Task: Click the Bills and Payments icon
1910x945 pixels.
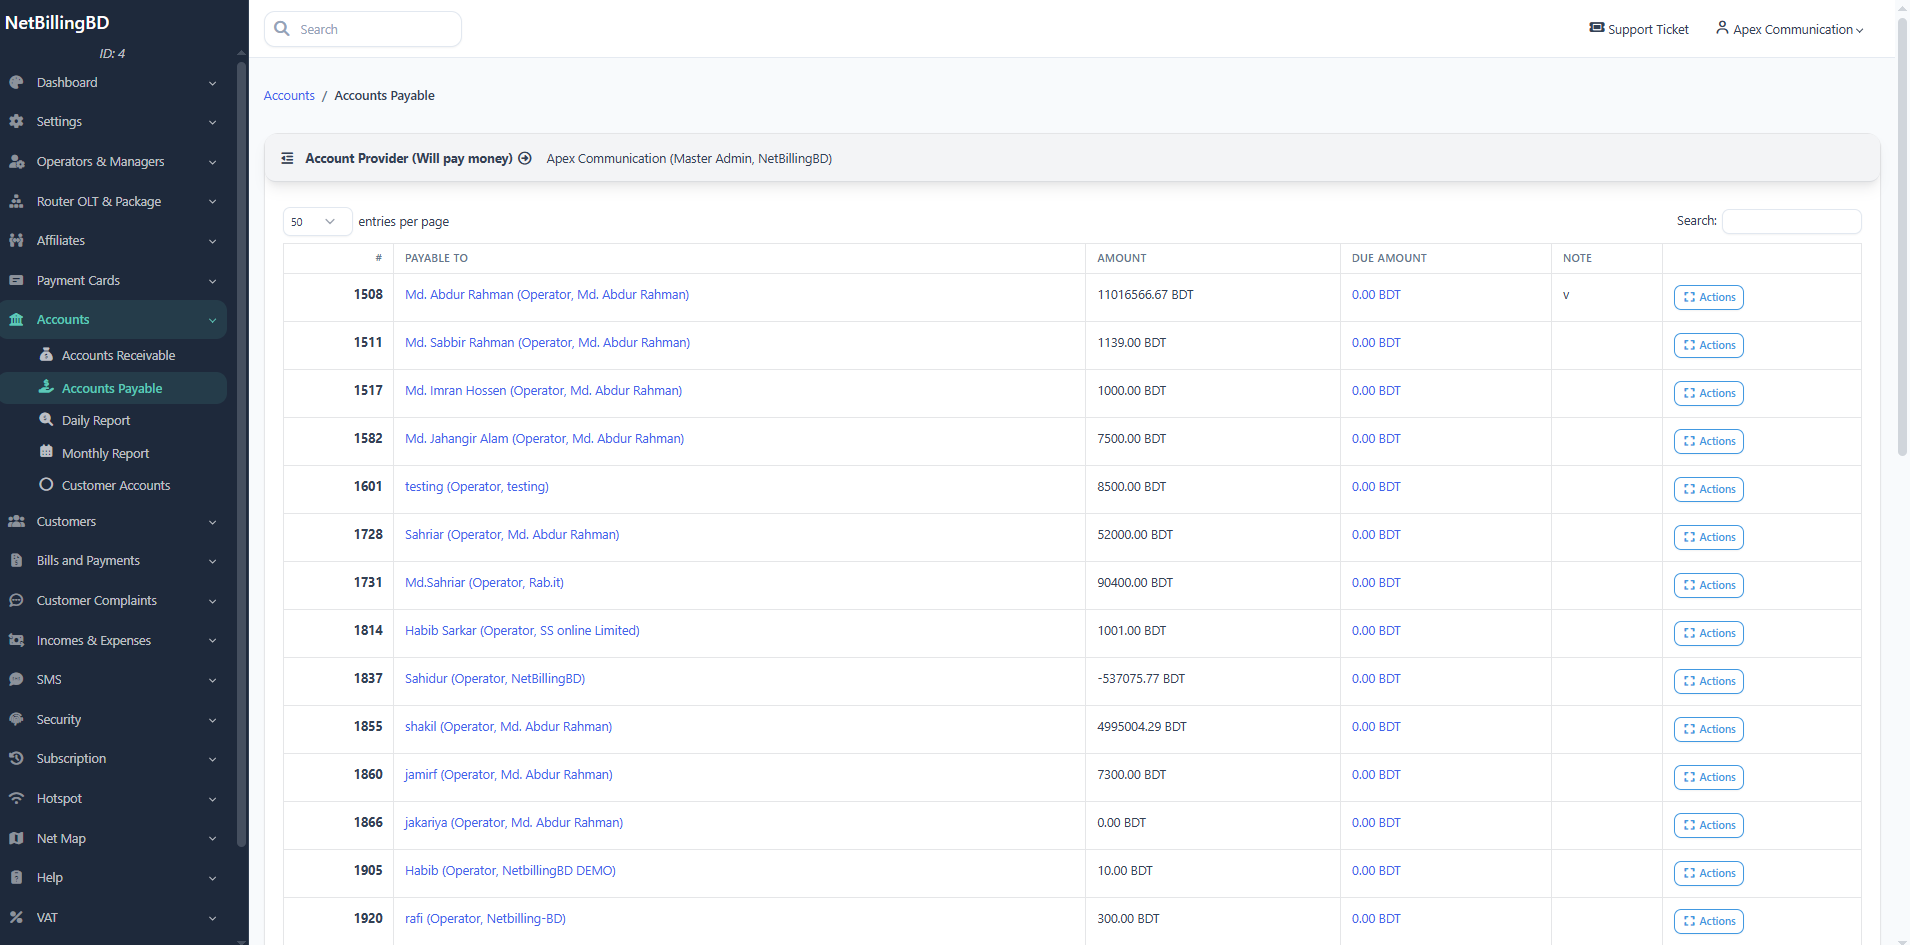Action: tap(16, 560)
